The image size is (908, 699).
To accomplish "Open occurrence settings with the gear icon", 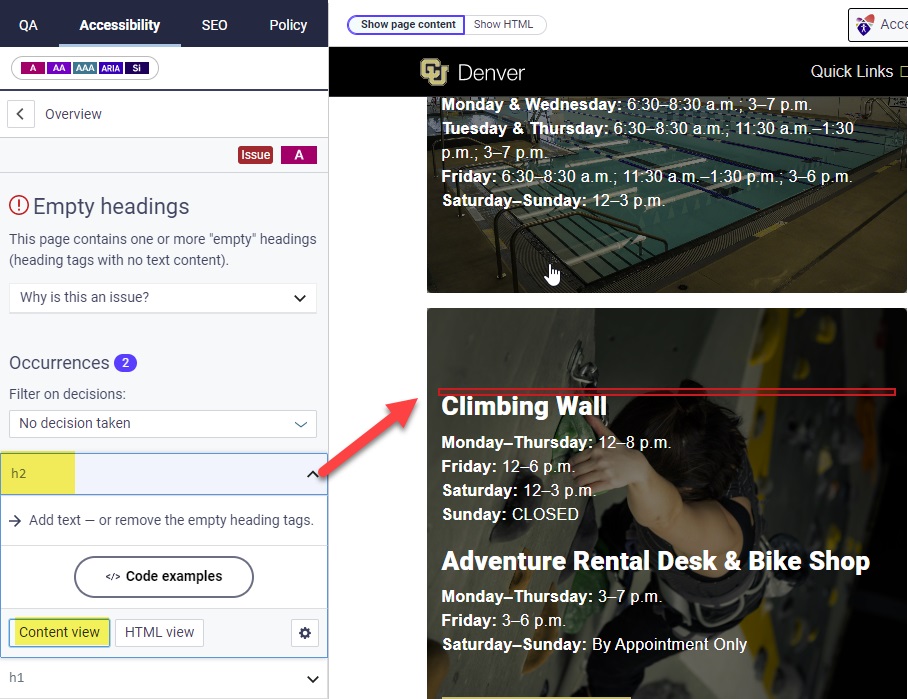I will (x=305, y=632).
